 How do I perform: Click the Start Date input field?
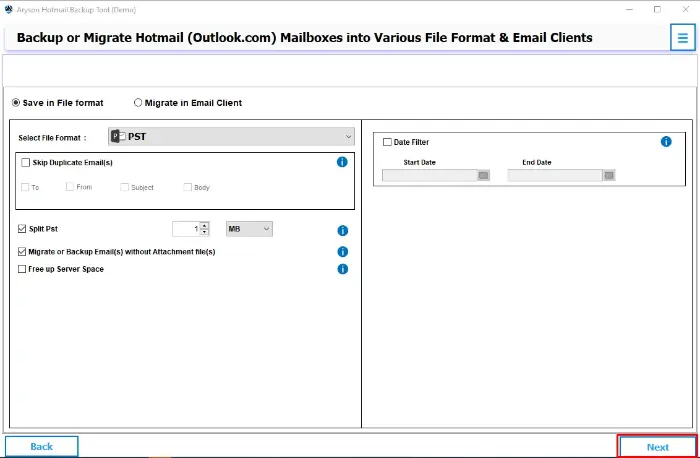point(430,175)
